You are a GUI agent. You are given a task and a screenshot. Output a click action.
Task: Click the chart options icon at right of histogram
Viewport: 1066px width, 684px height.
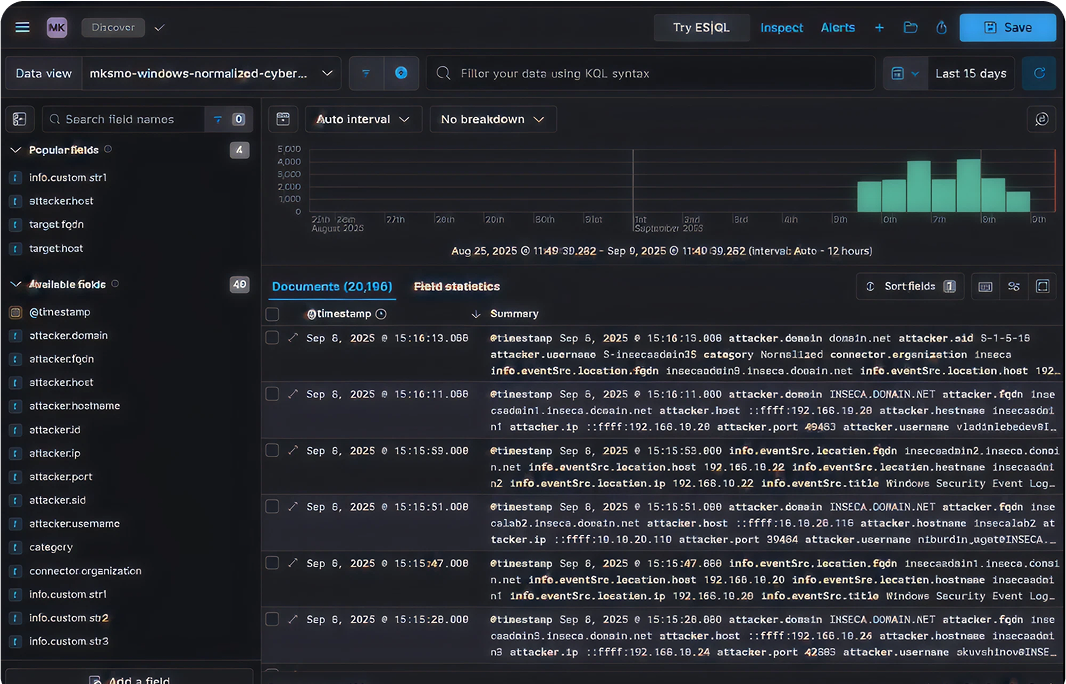point(1041,119)
